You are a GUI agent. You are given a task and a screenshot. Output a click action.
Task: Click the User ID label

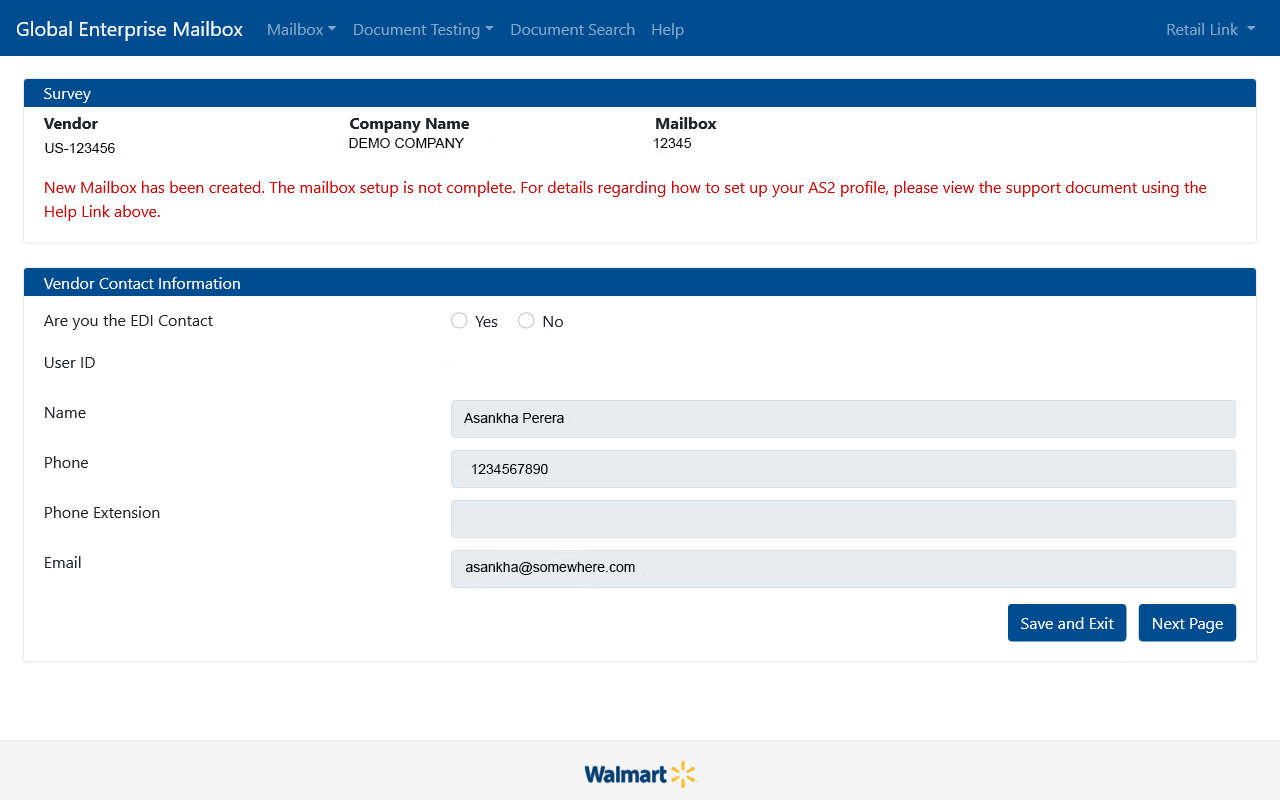click(x=70, y=363)
